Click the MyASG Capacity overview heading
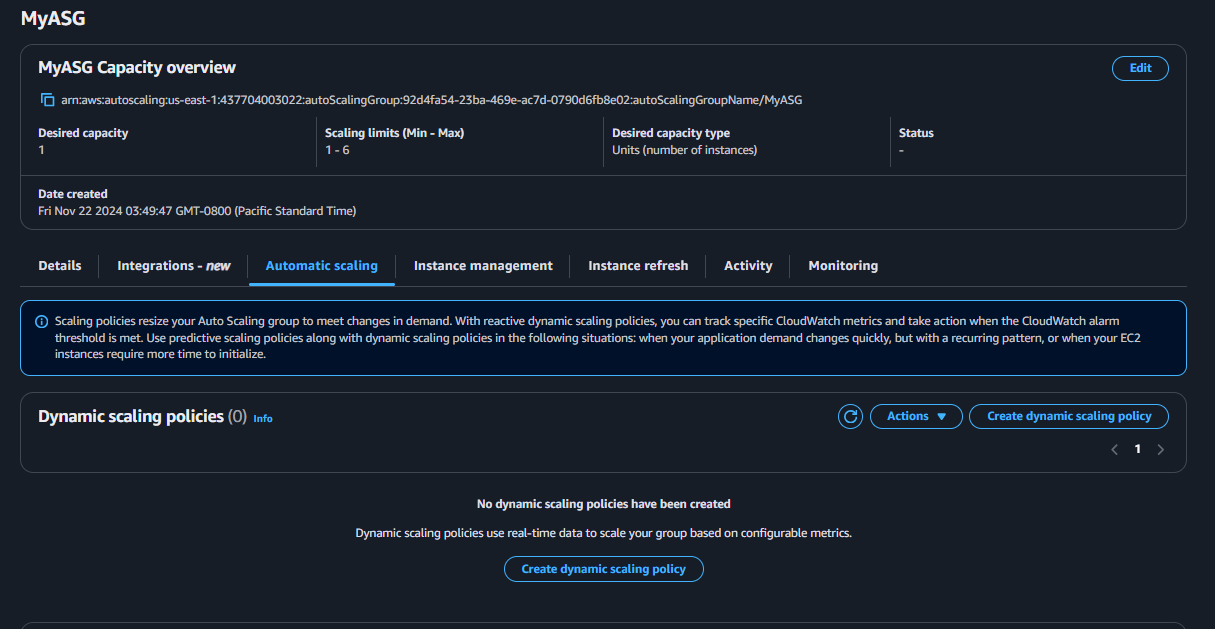1215x629 pixels. (137, 68)
